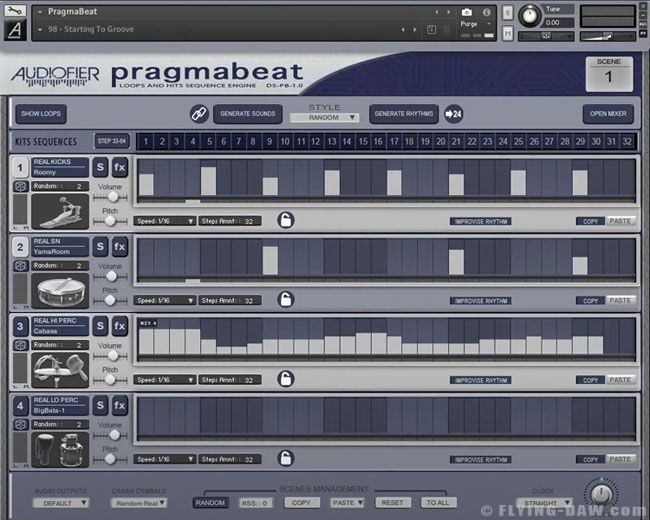The image size is (650, 520).
Task: Click the Random scenes button
Action: coord(210,503)
